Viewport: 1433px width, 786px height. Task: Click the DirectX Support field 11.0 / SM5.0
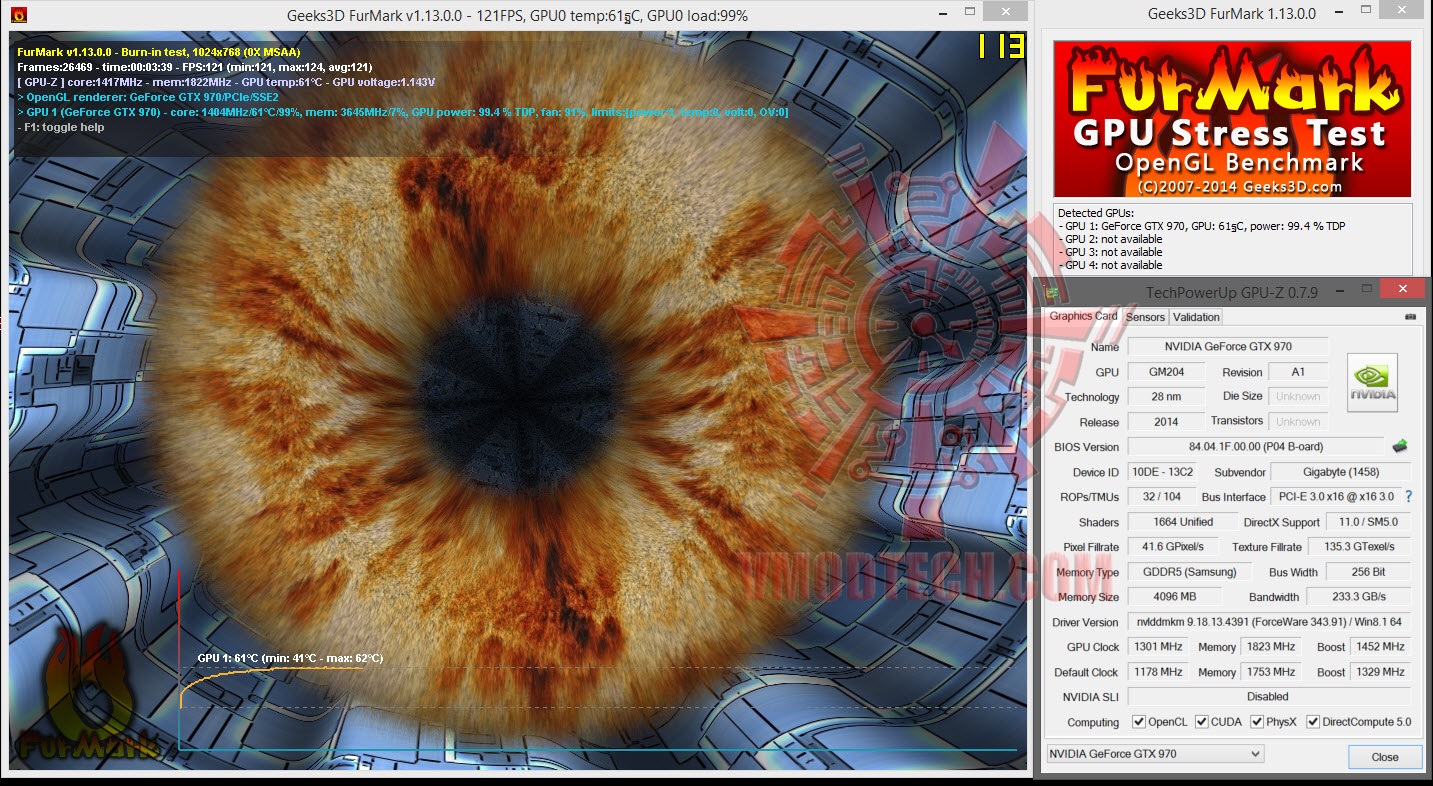tap(1368, 522)
